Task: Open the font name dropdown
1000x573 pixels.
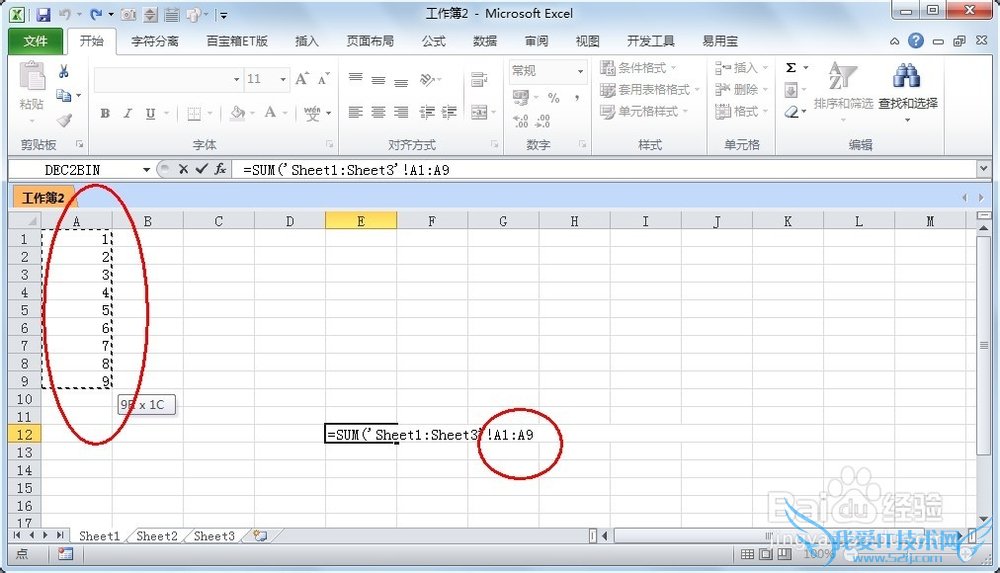Action: 237,79
